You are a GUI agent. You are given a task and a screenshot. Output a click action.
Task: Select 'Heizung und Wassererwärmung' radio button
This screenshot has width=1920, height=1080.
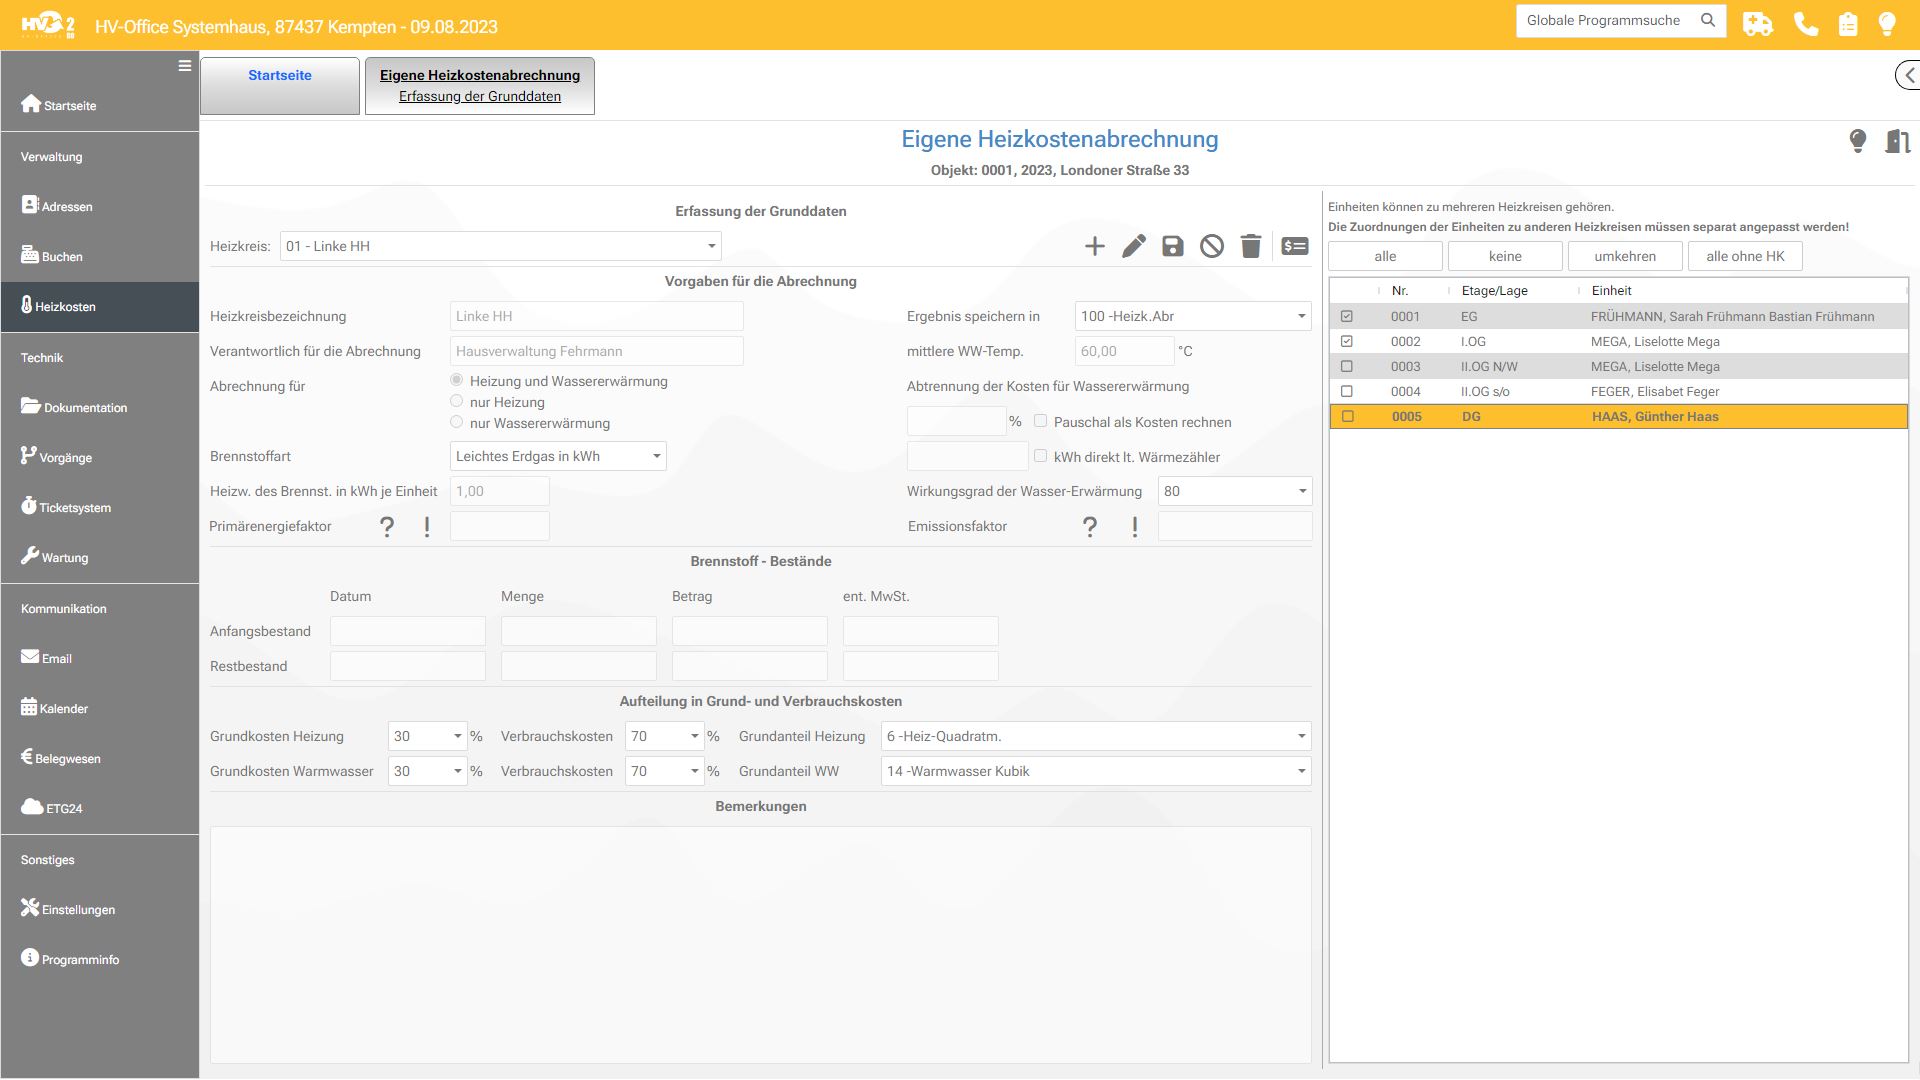tap(457, 380)
